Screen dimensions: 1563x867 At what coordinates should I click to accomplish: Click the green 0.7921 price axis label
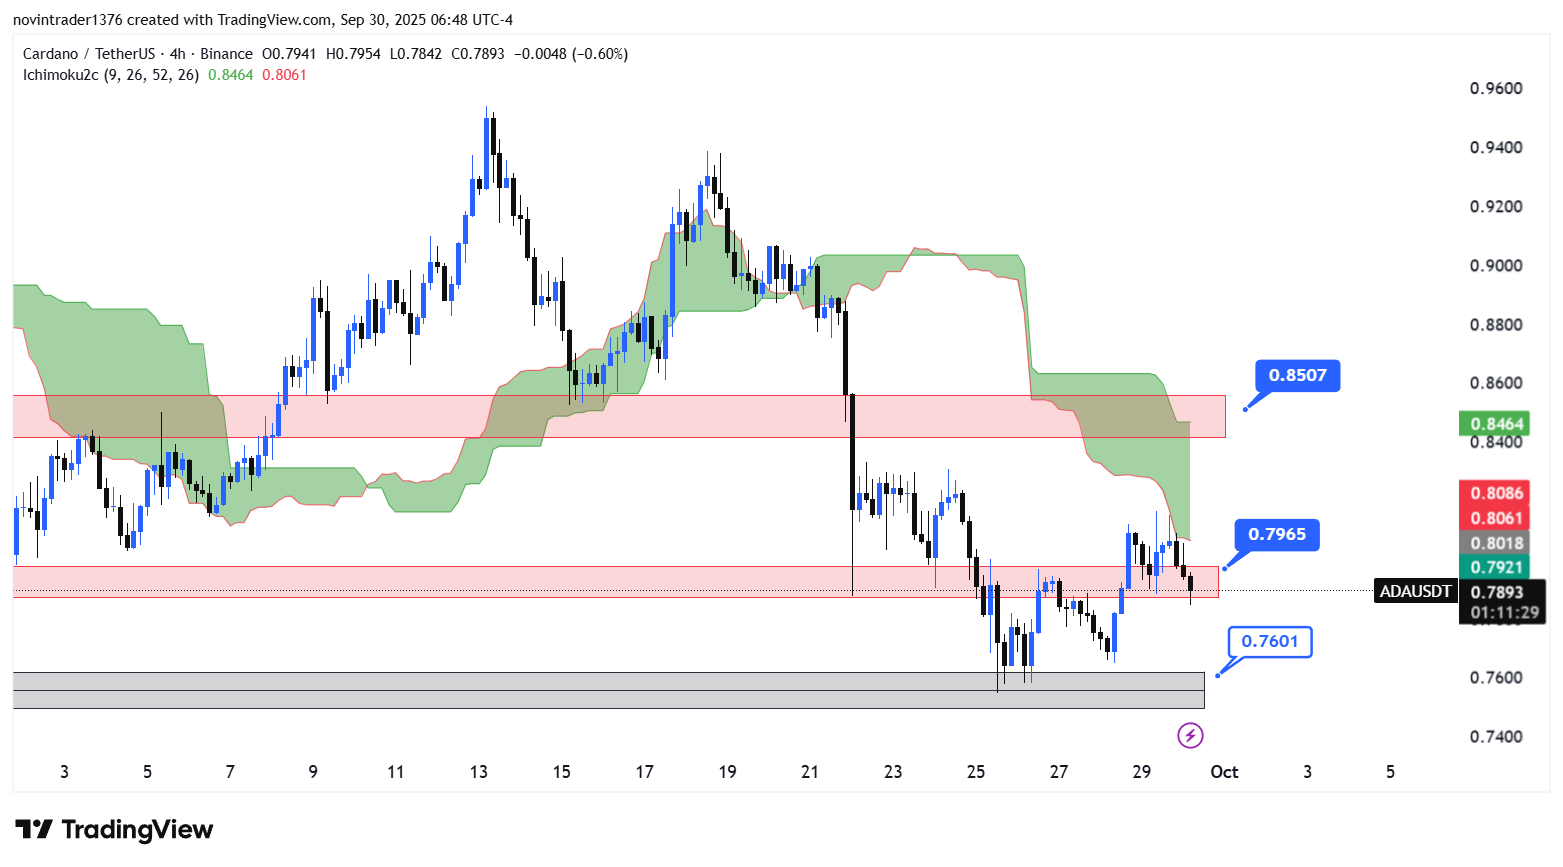point(1496,567)
